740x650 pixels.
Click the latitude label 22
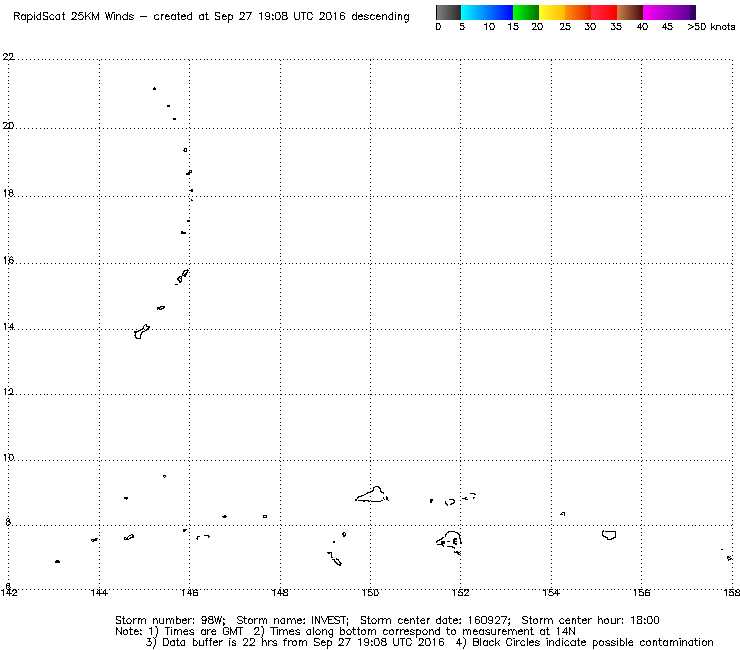click(x=8, y=57)
